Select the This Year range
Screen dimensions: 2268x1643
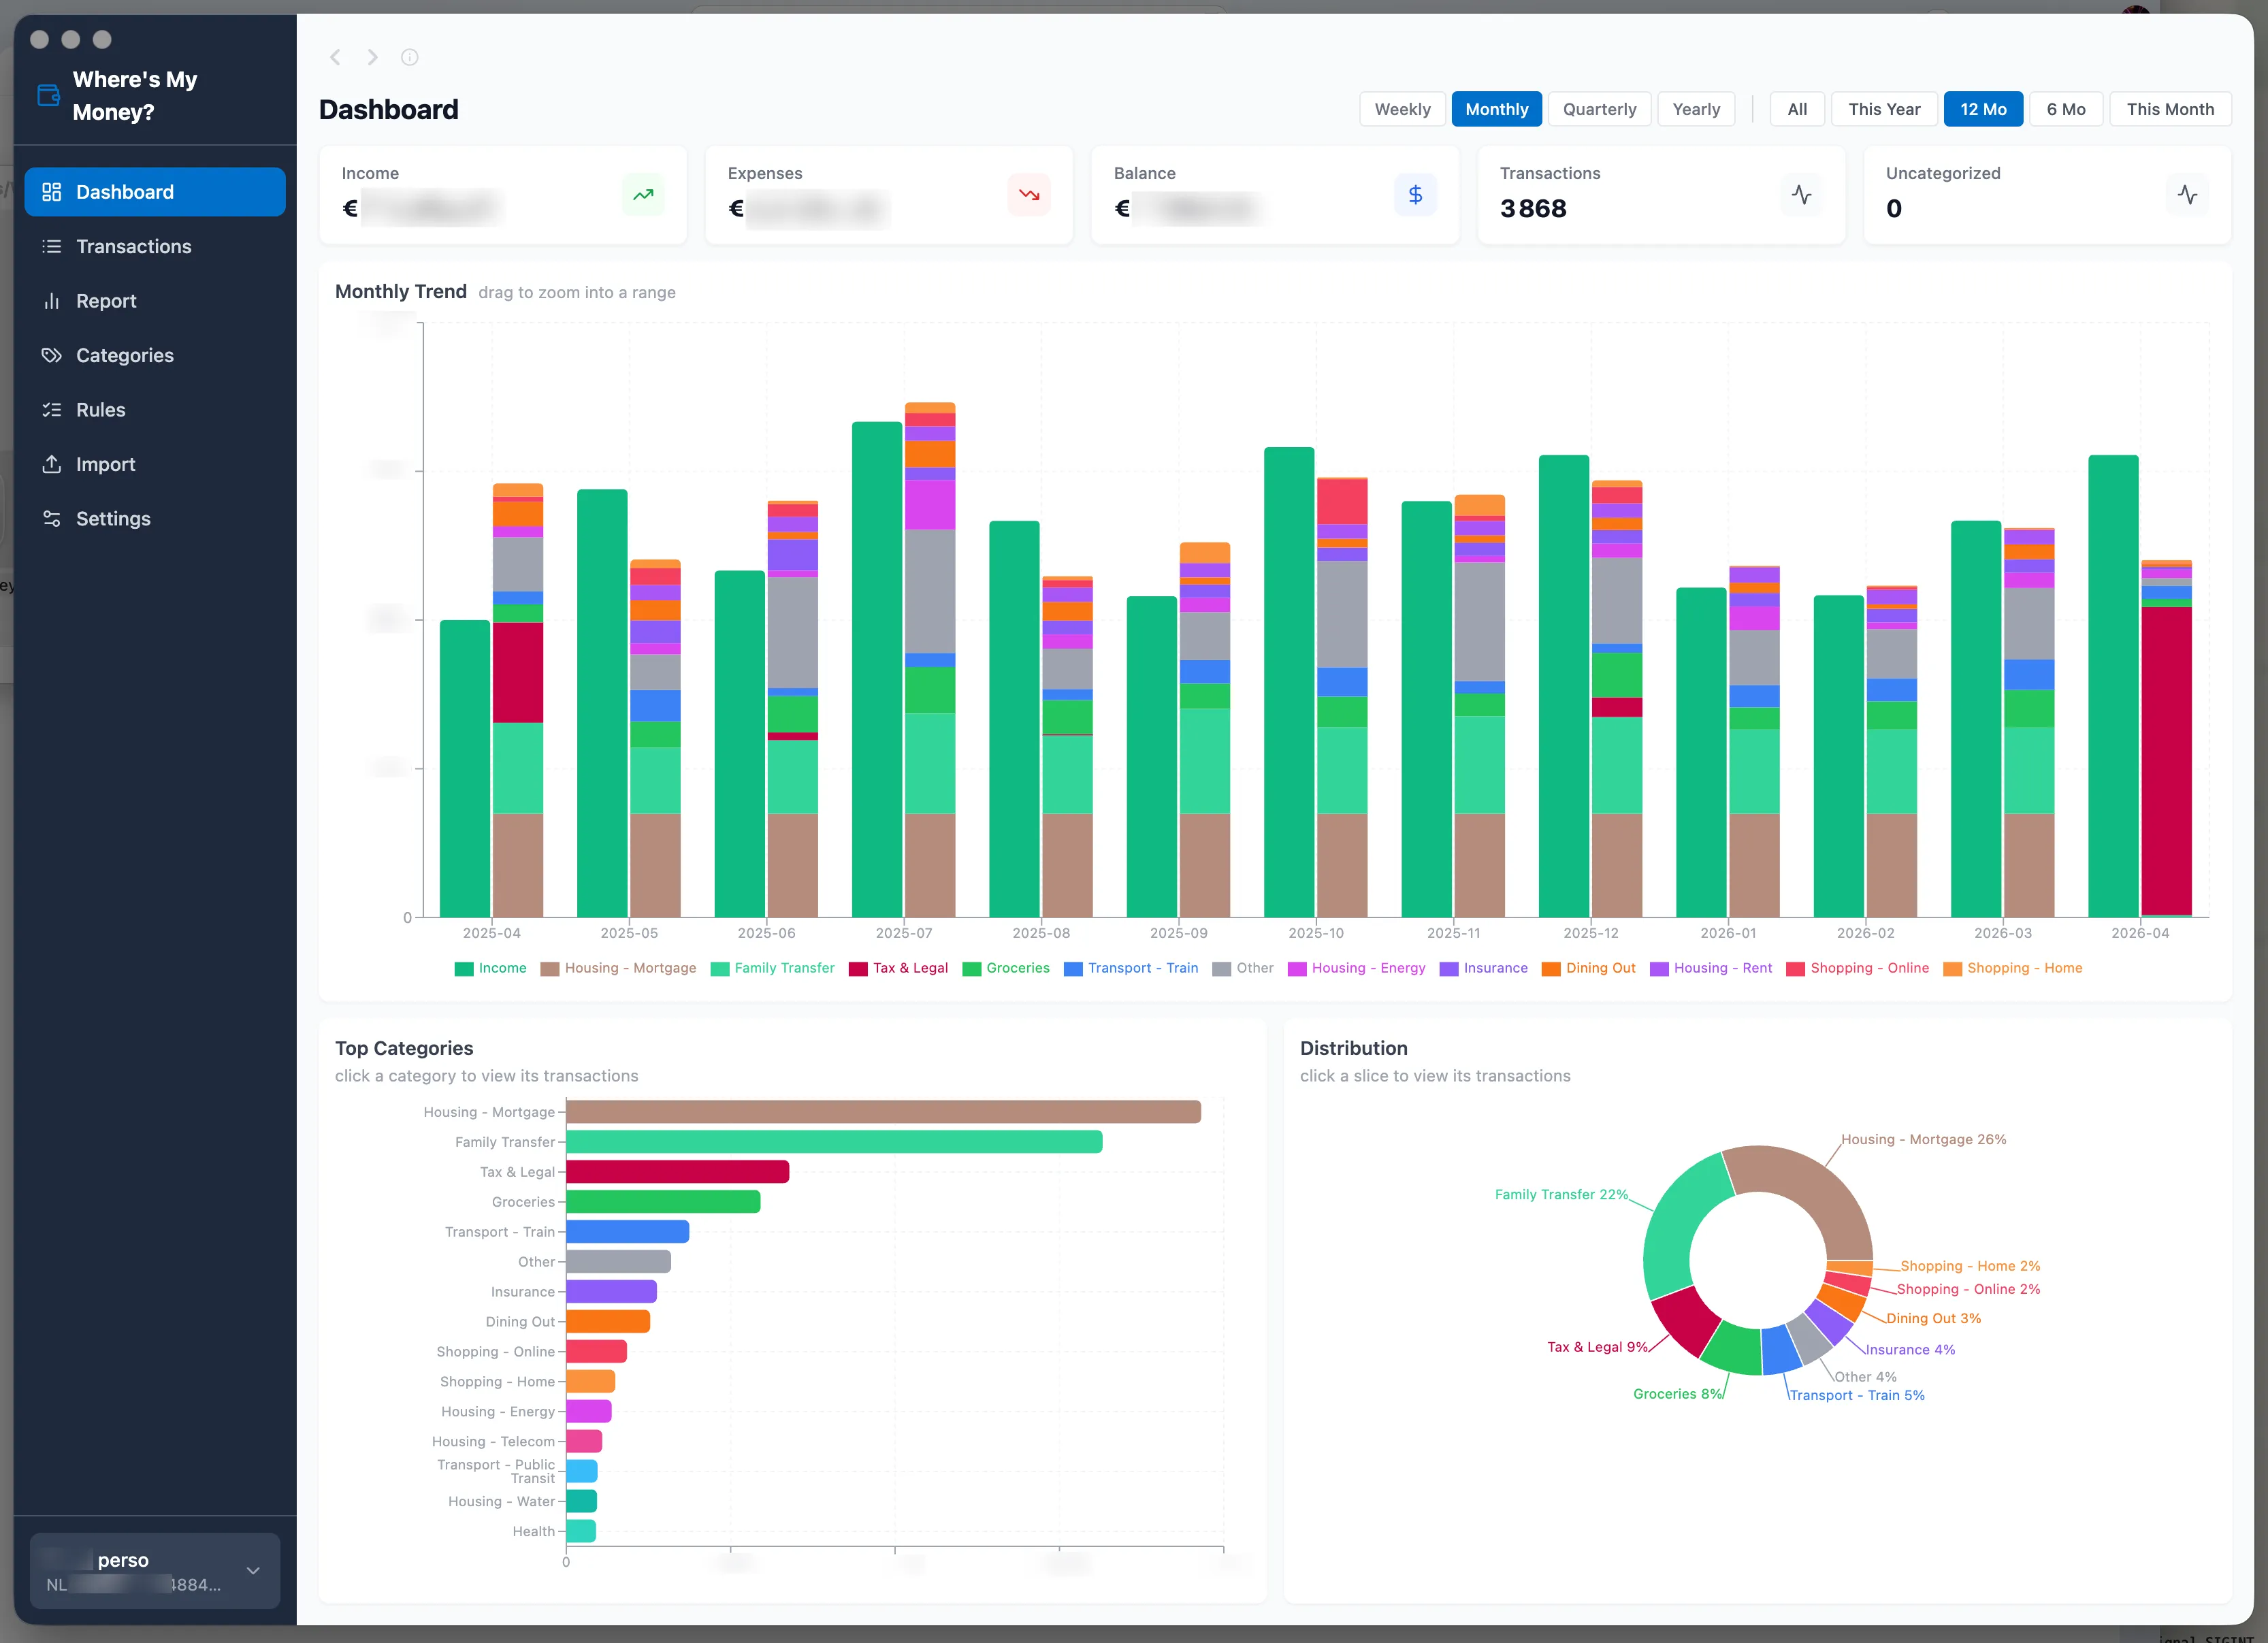point(1884,109)
